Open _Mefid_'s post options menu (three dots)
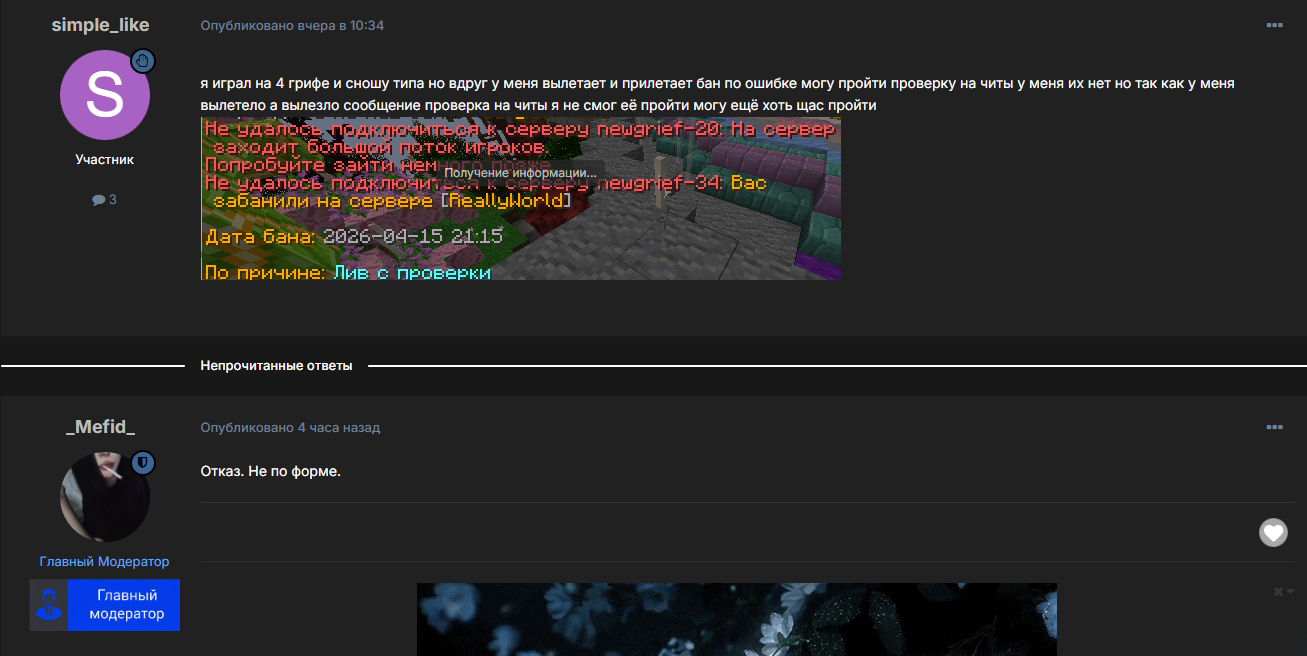The width and height of the screenshot is (1307, 656). 1274,427
